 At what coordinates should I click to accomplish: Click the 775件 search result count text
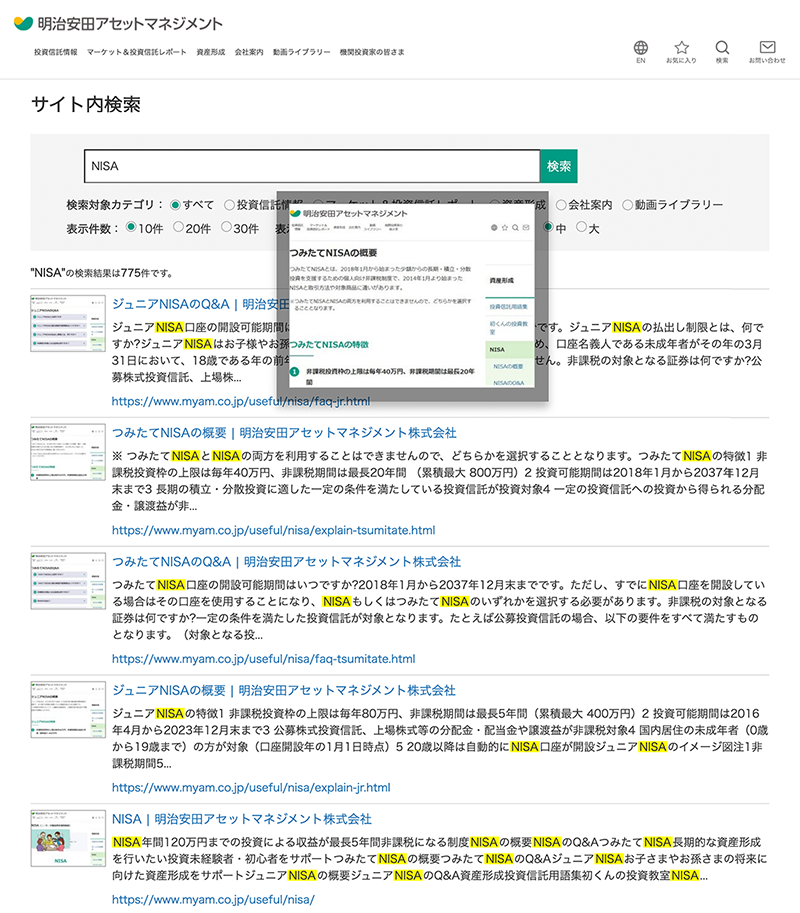[x=101, y=273]
